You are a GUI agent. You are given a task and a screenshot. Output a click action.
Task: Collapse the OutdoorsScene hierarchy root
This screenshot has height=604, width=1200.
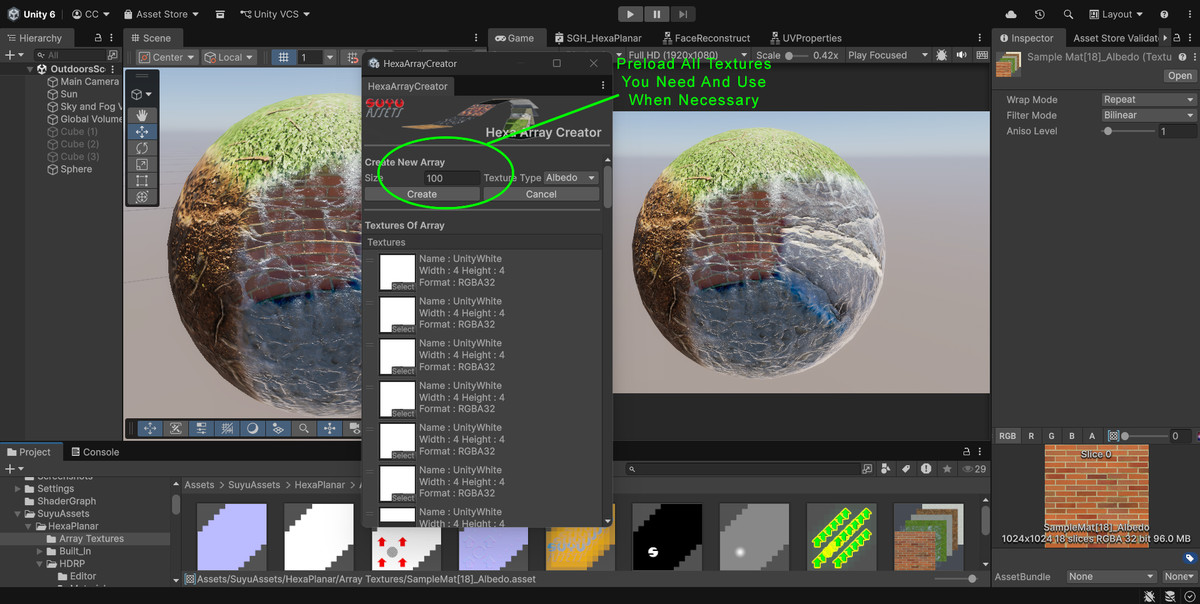(x=31, y=69)
